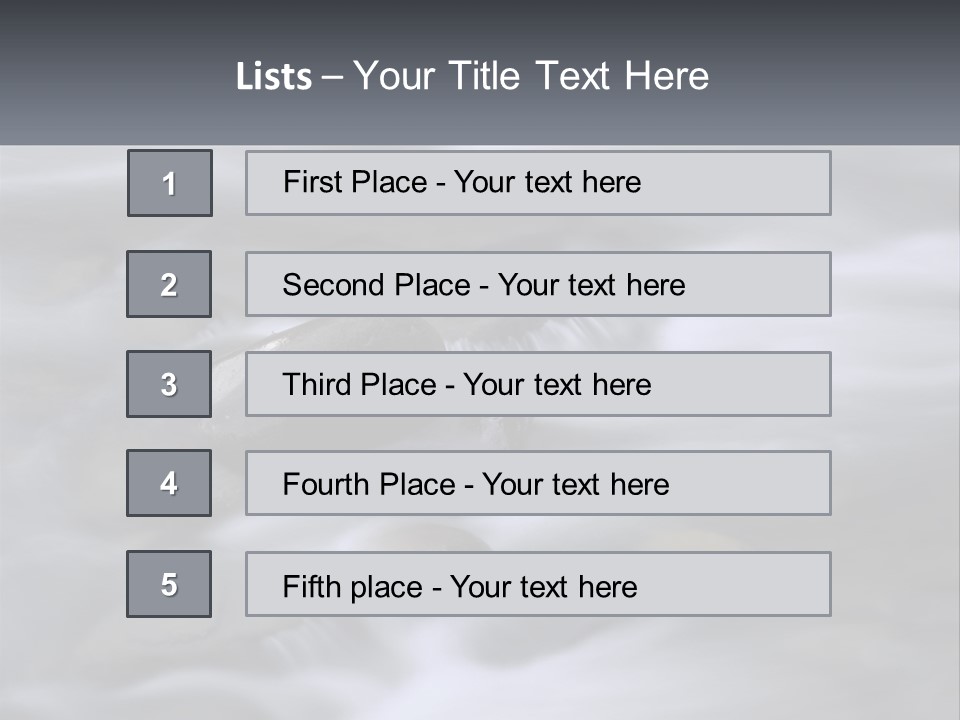Click the words 'Fifth place' in row five
960x720 pixels.
[x=353, y=587]
